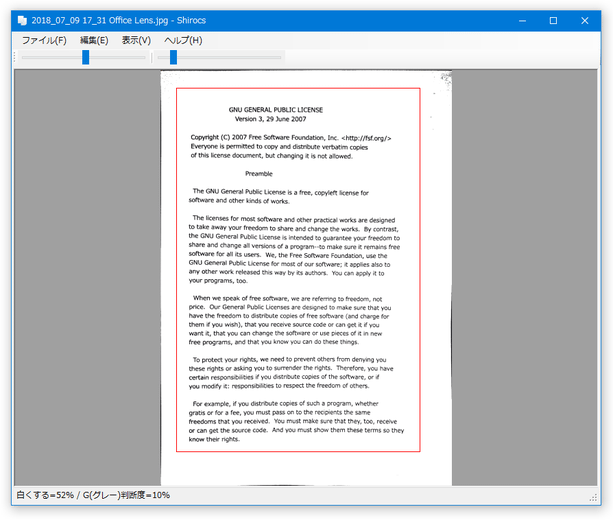Click the Shirocs app icon in title bar
Viewport: 613px width, 520px height.
pyautogui.click(x=22, y=20)
